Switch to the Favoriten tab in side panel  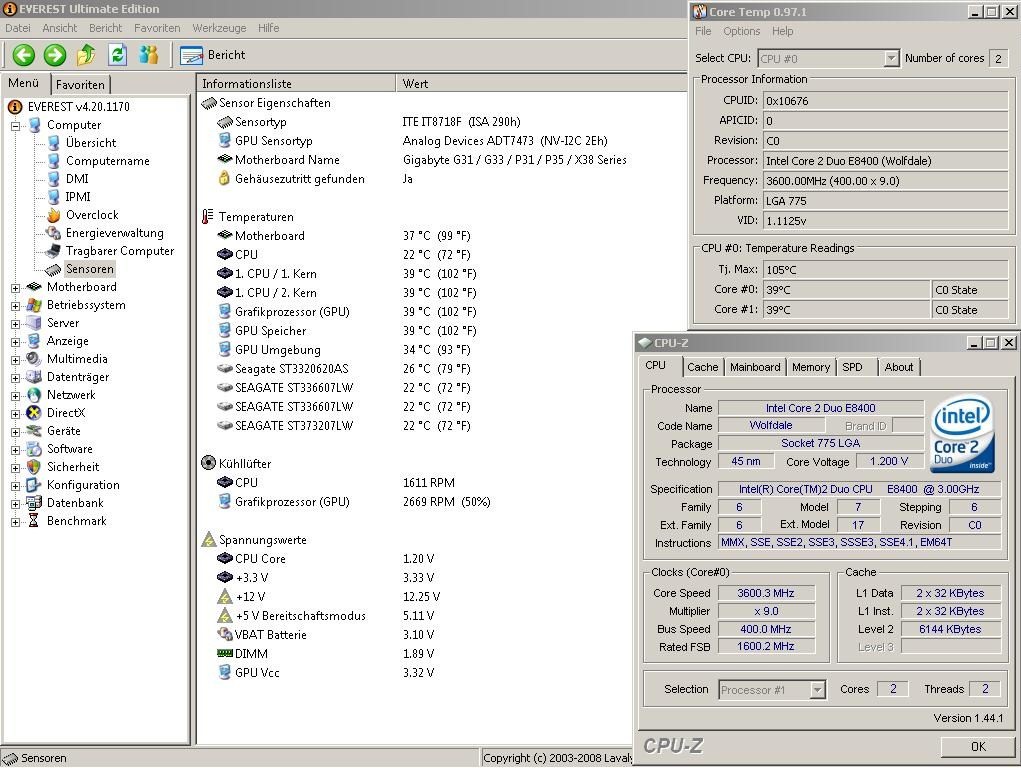coord(80,85)
